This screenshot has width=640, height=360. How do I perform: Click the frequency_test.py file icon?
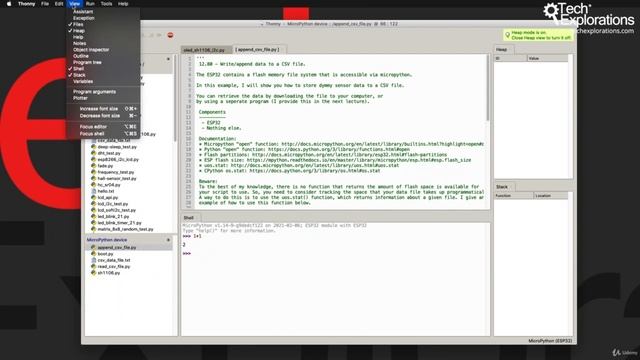coord(93,172)
